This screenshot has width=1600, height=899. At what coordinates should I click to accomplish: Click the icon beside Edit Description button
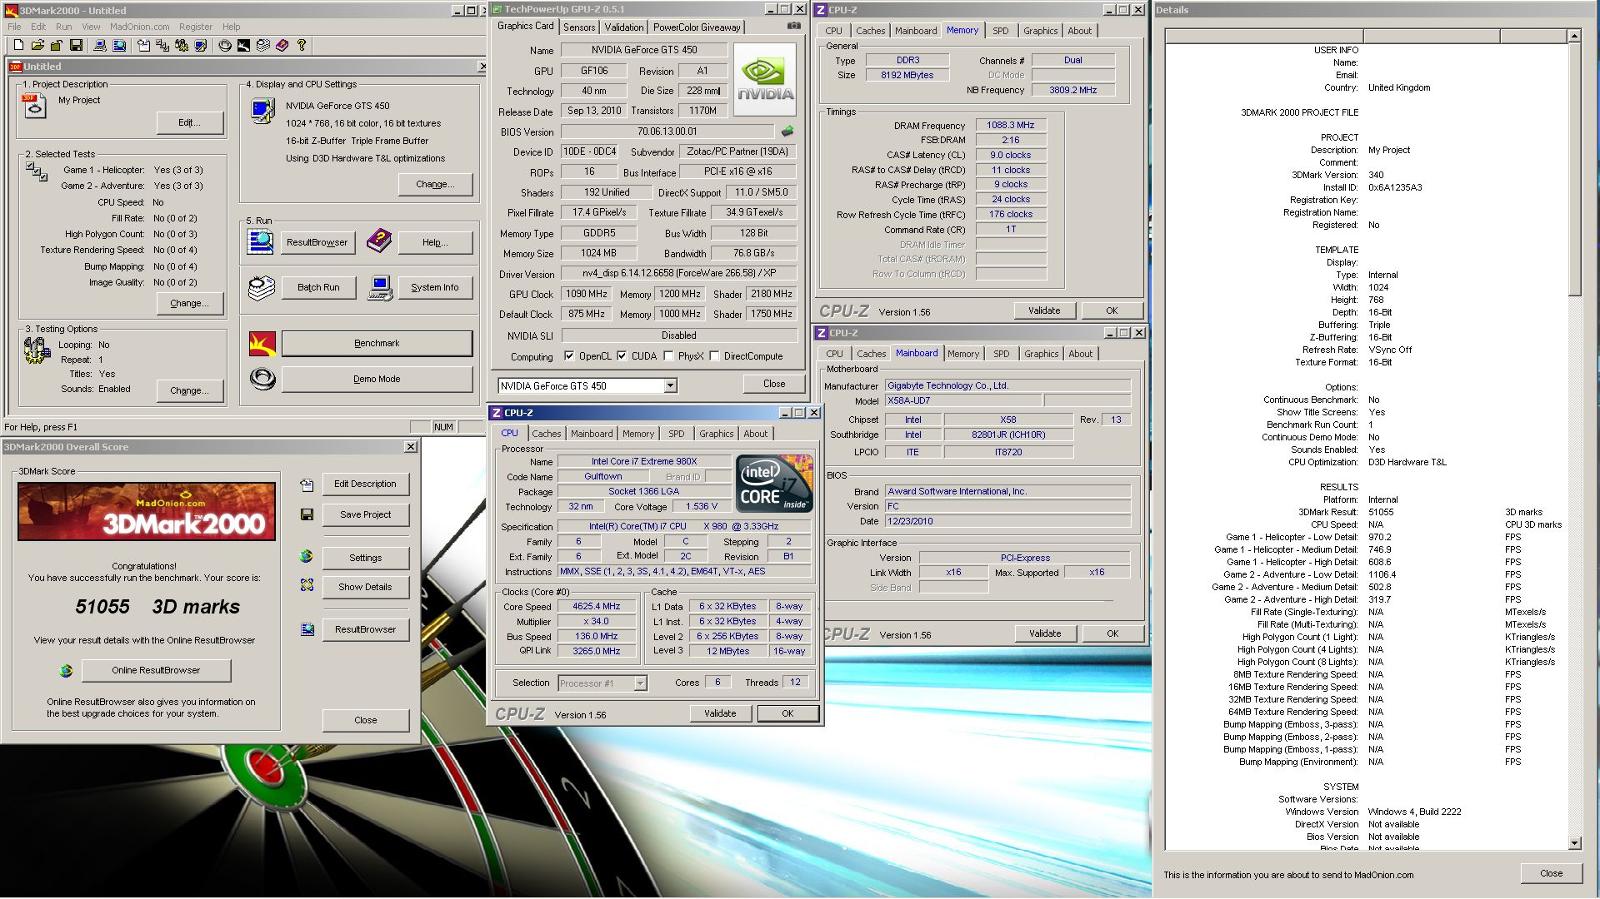pyautogui.click(x=307, y=484)
